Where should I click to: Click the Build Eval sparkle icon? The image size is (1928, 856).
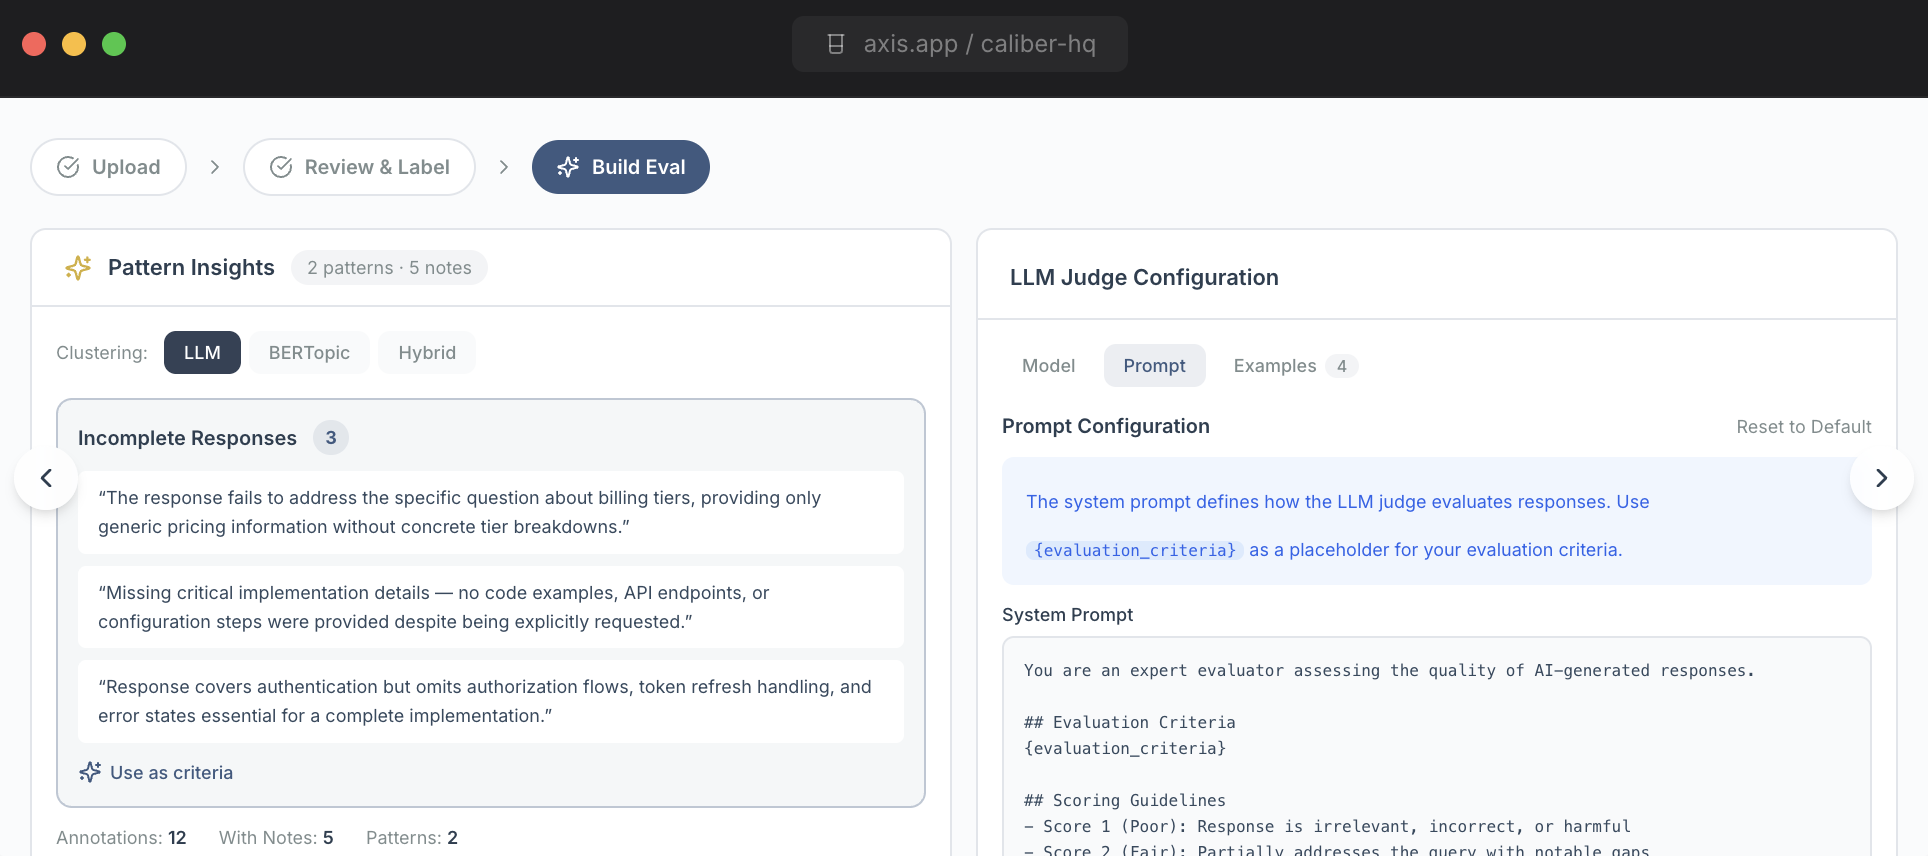coord(568,167)
